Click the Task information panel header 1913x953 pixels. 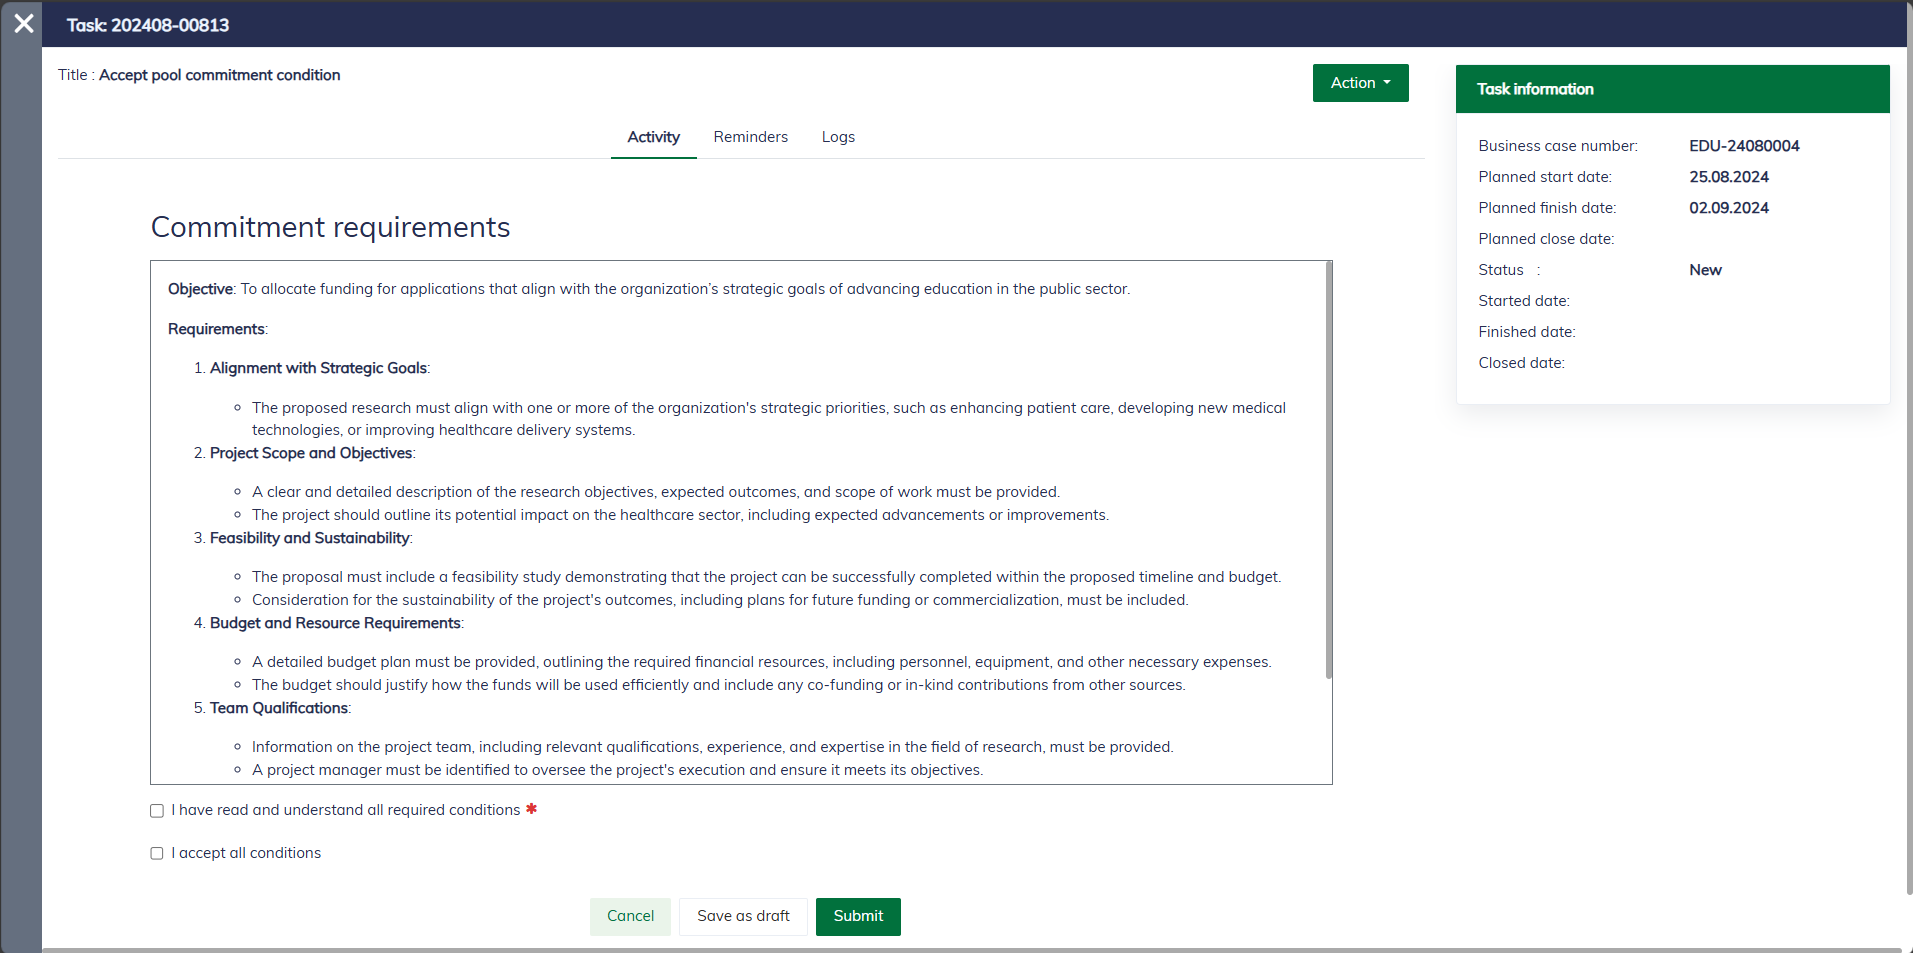pos(1672,89)
